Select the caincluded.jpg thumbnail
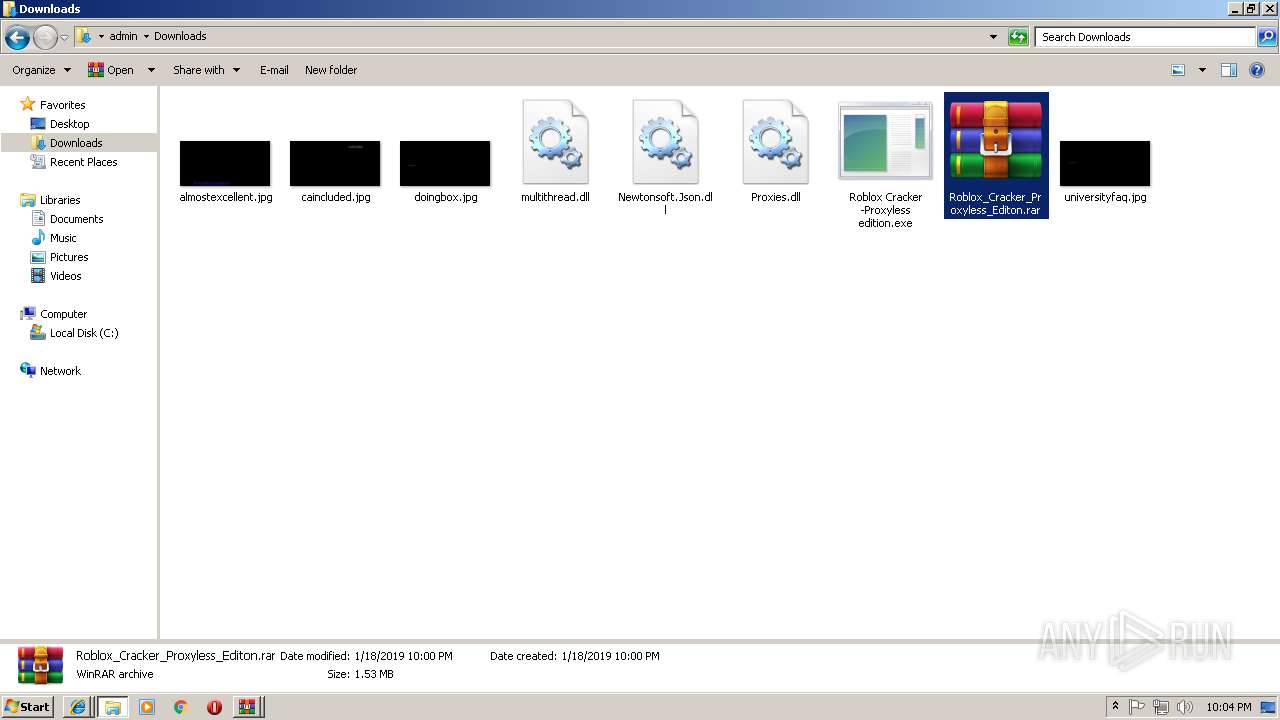Screen dimensions: 1280x720 coord(335,163)
